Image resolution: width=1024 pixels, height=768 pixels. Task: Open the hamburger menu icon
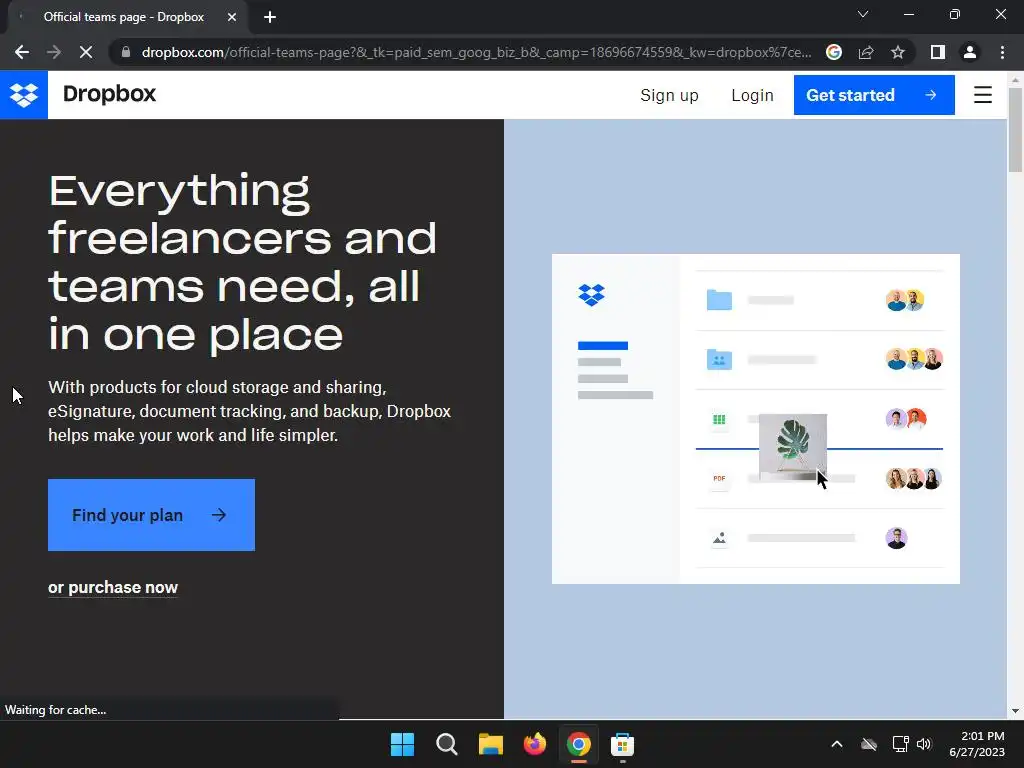[982, 95]
